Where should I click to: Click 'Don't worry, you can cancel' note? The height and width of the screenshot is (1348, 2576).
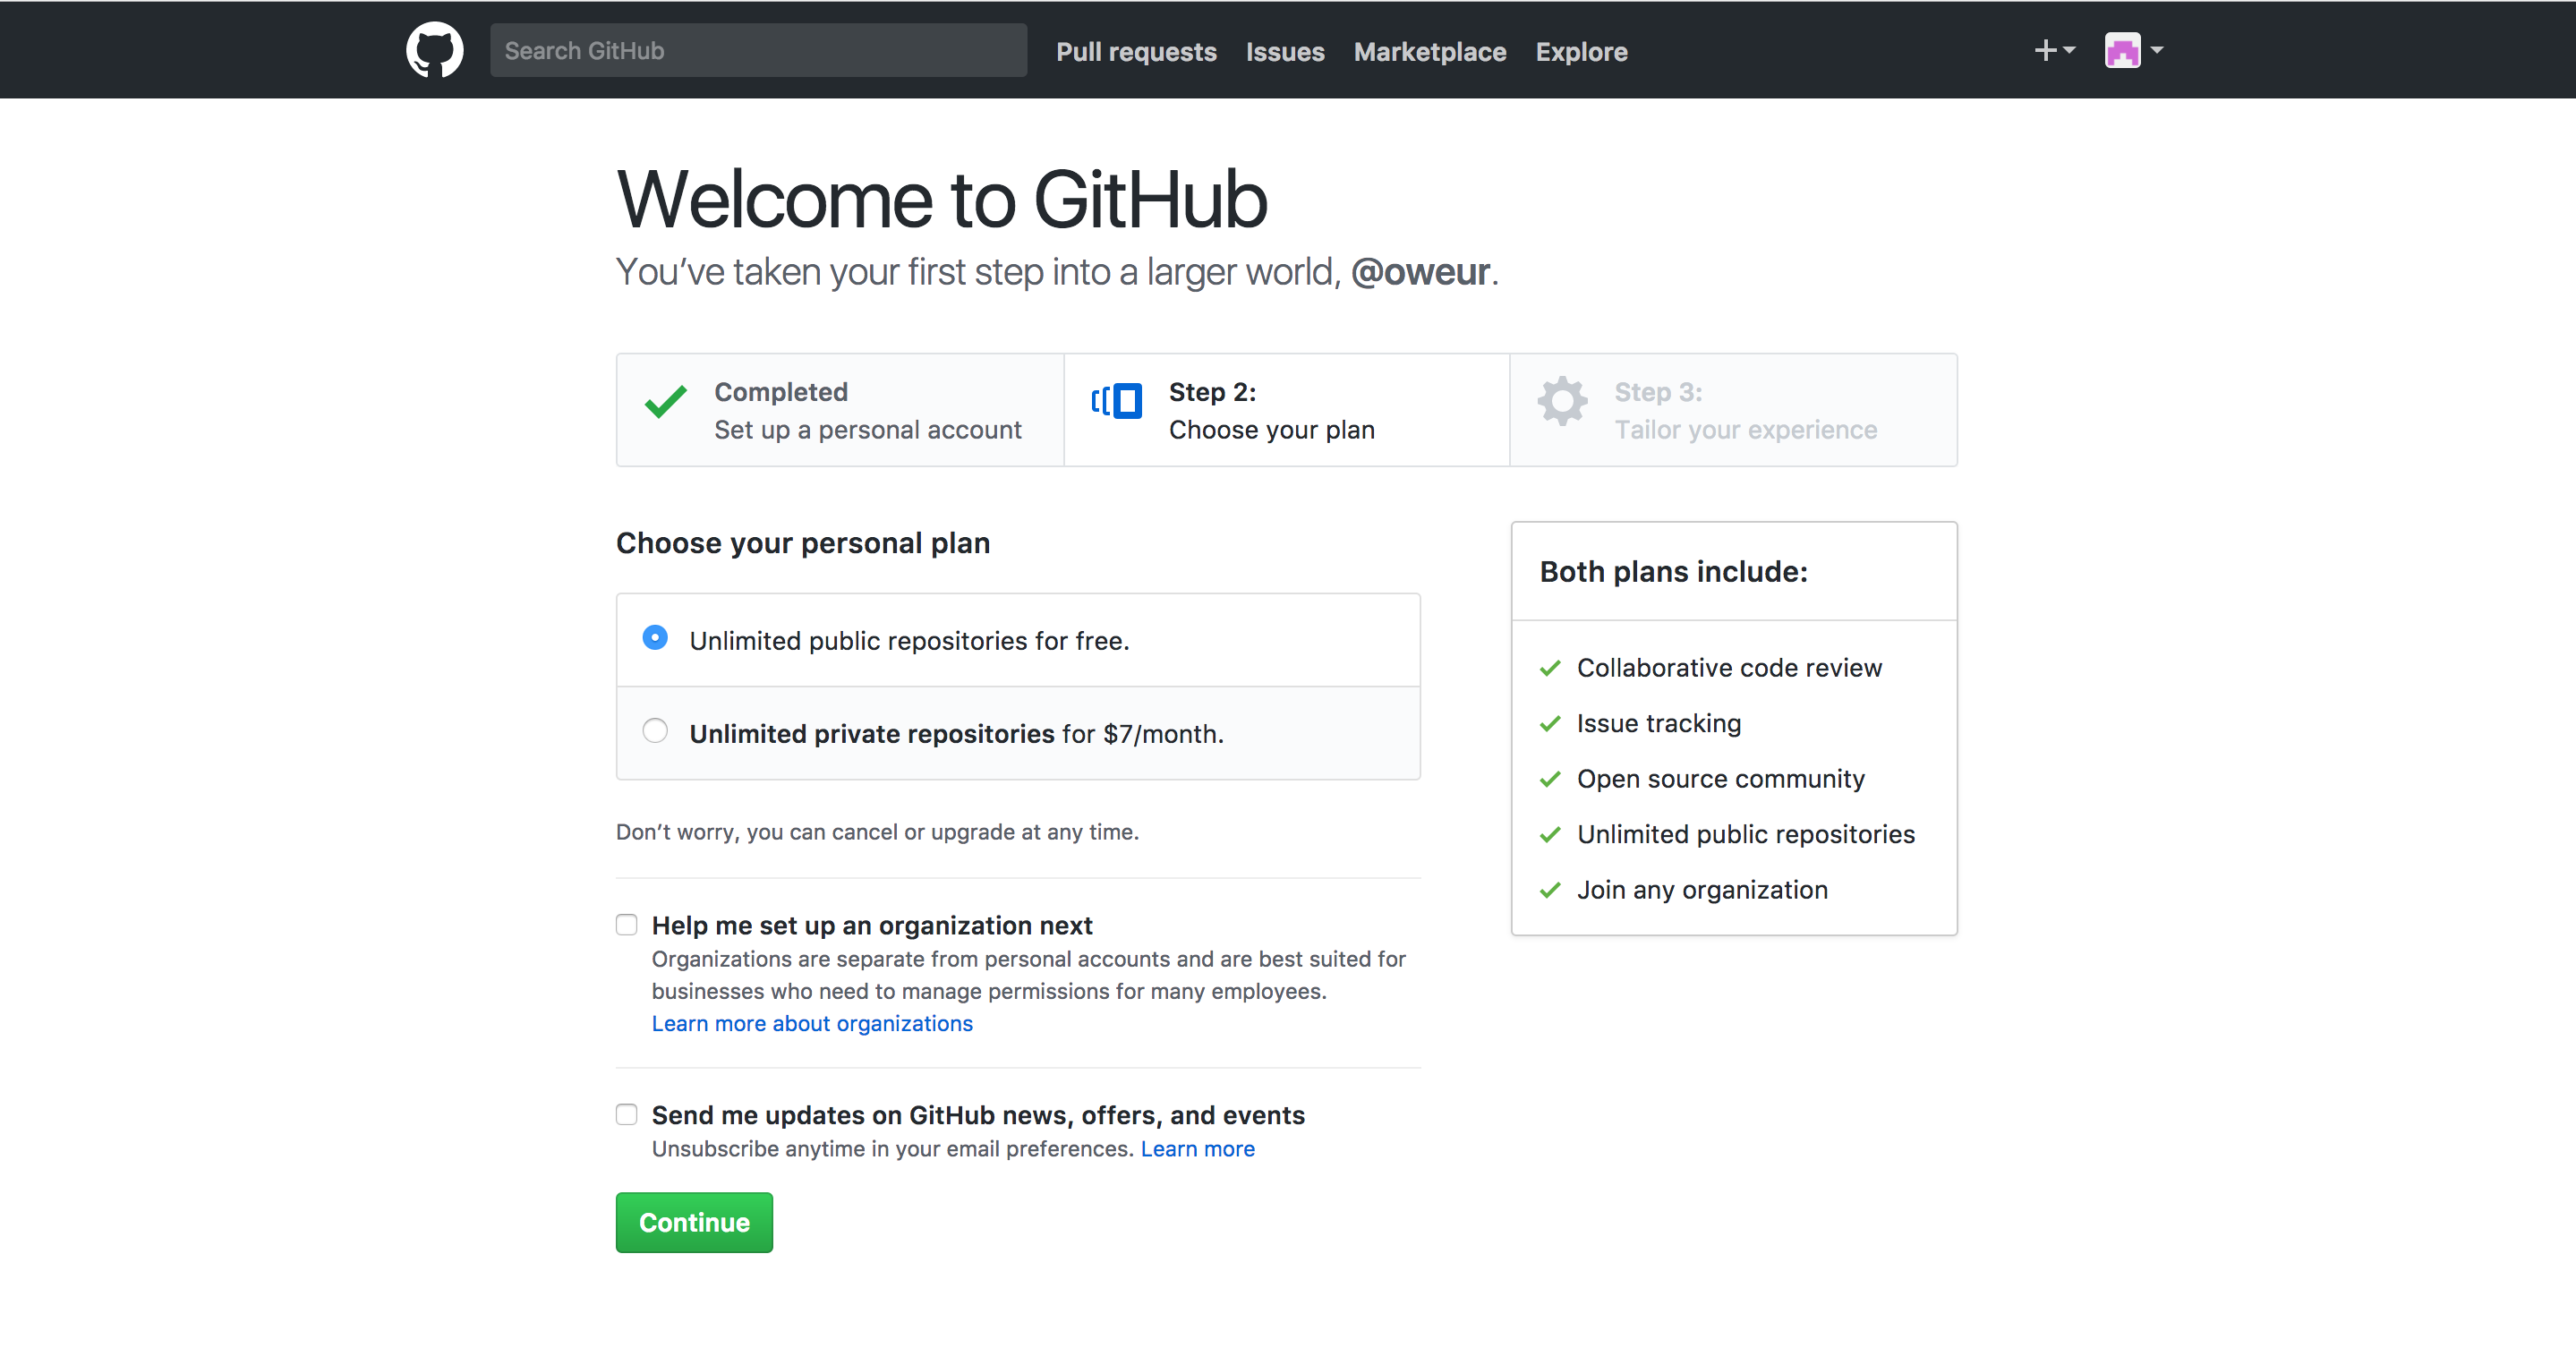point(878,832)
